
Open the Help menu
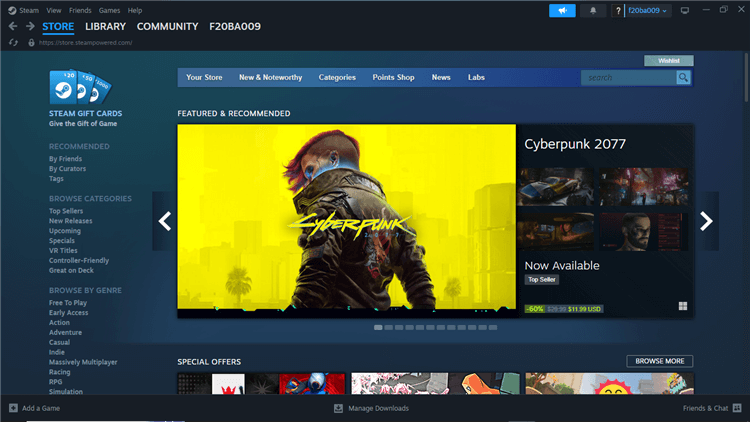(135, 10)
